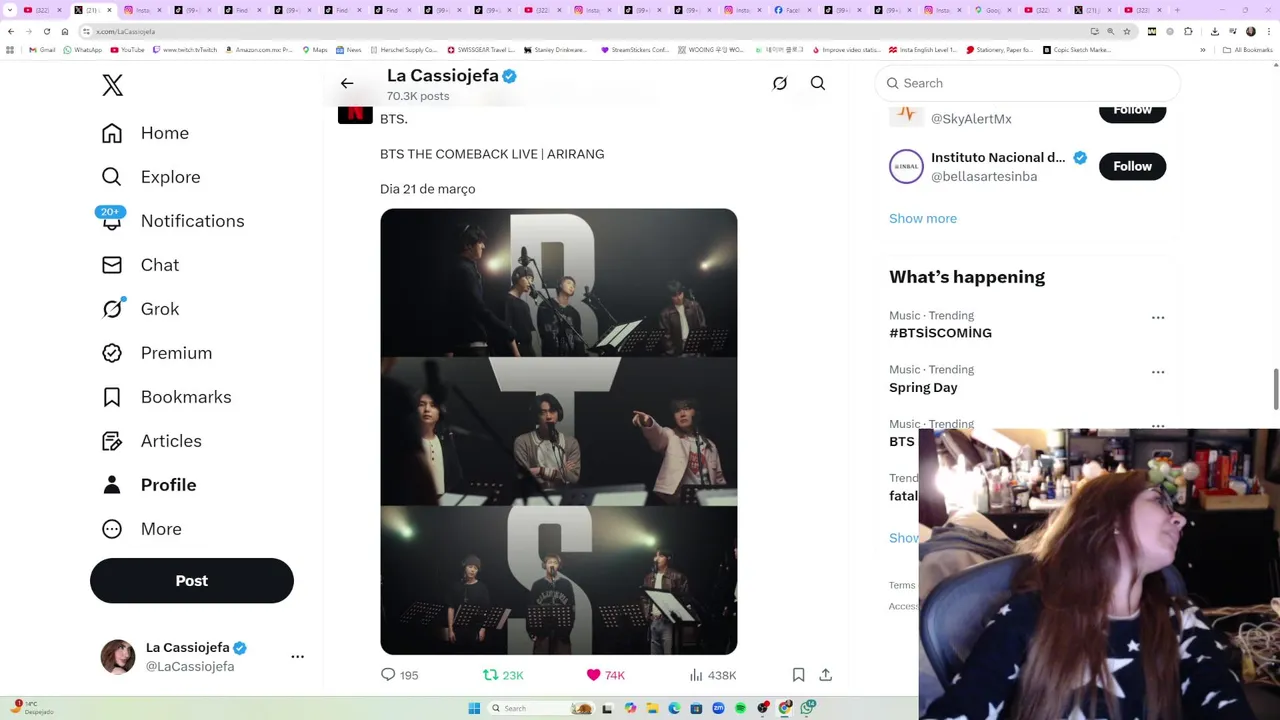Open Bookmarks in the sidebar
The width and height of the screenshot is (1280, 720).
(x=166, y=397)
